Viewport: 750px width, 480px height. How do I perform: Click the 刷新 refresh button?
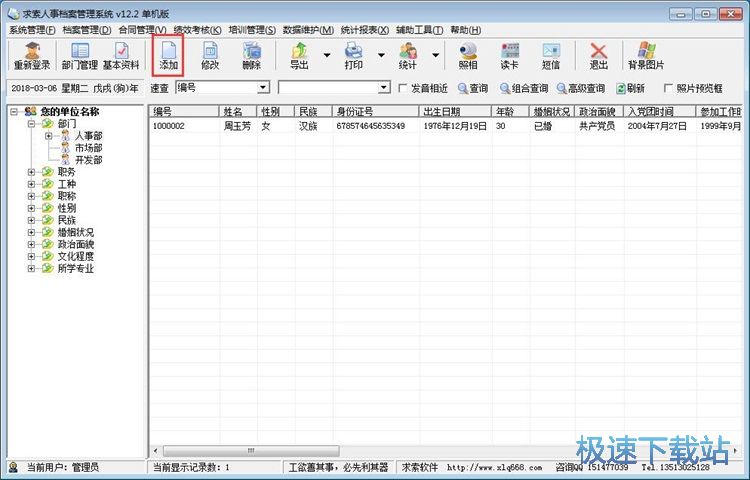tap(630, 88)
